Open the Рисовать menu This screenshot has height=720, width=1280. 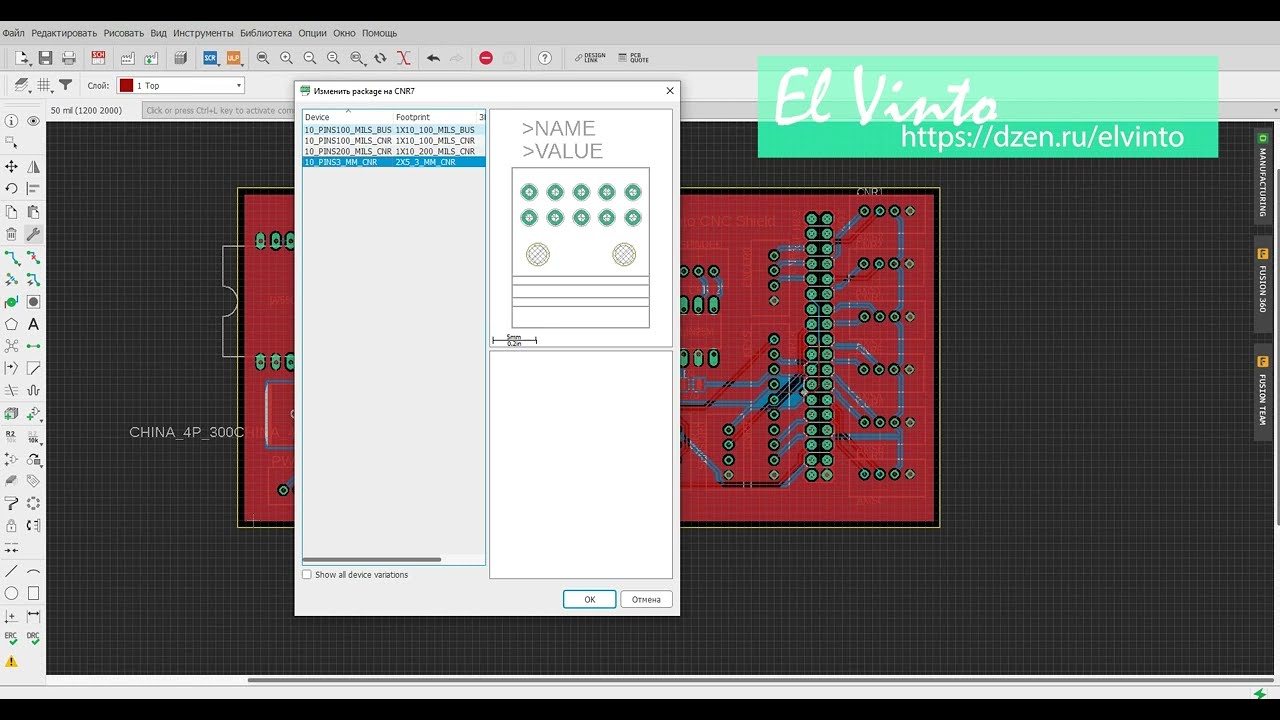point(124,33)
